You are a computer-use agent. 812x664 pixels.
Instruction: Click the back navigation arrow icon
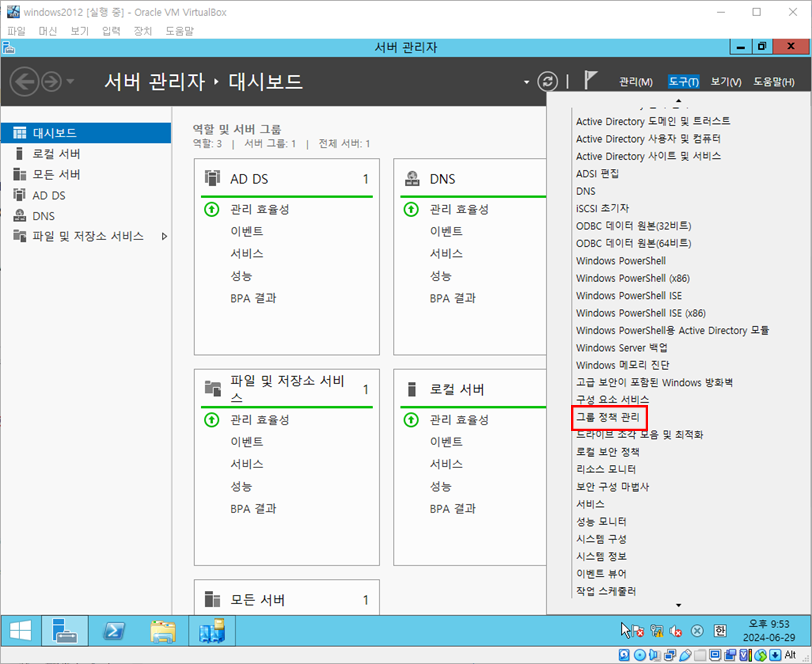pyautogui.click(x=24, y=81)
